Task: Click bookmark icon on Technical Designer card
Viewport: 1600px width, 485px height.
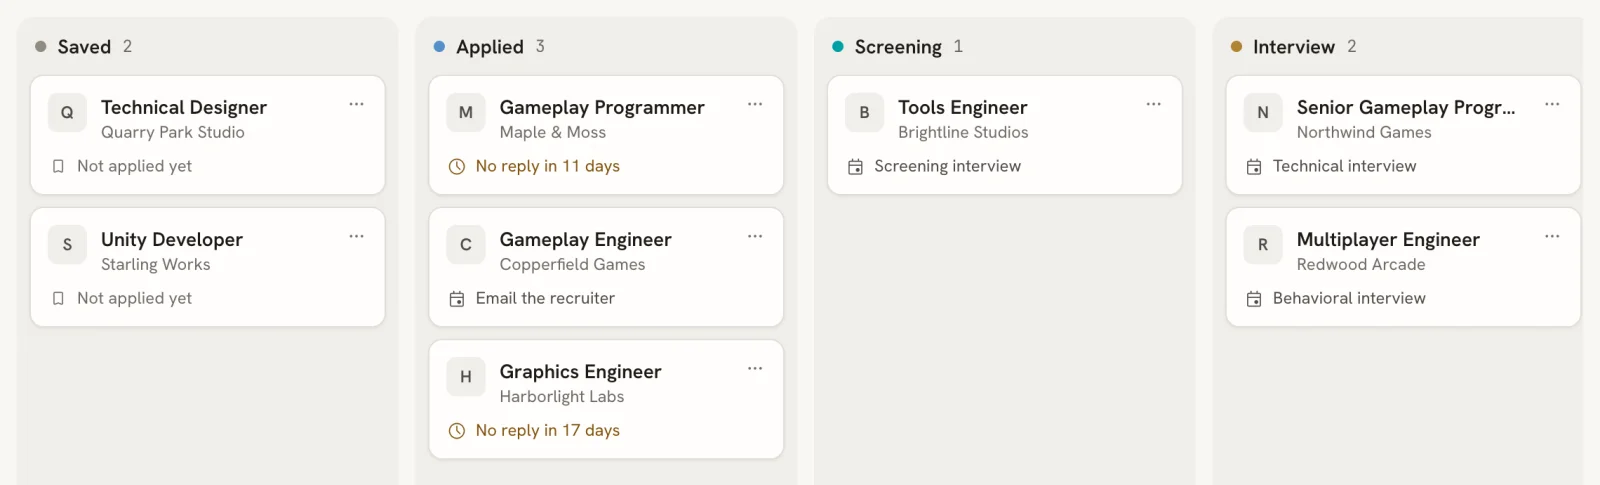Action: click(x=58, y=167)
